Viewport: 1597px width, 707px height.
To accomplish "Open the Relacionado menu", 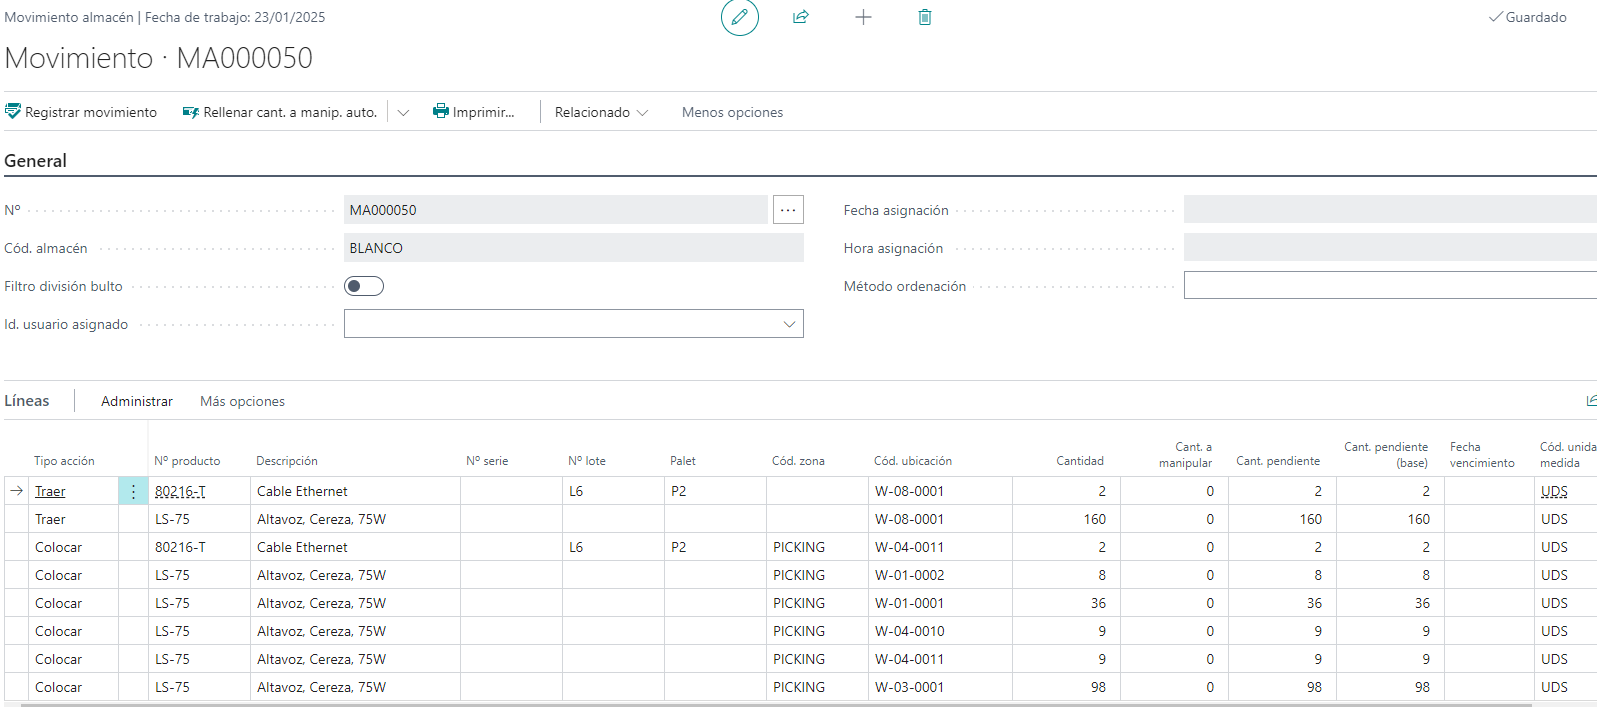I will pyautogui.click(x=602, y=112).
